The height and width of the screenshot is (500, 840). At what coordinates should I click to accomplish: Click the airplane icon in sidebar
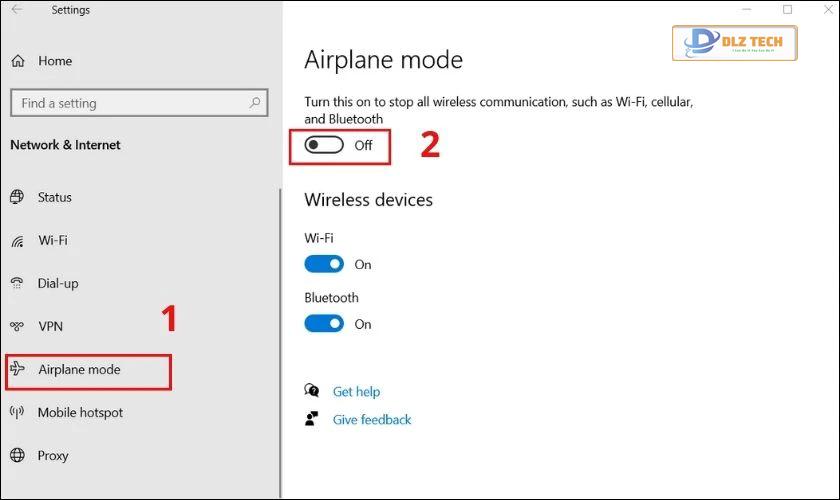[x=17, y=369]
